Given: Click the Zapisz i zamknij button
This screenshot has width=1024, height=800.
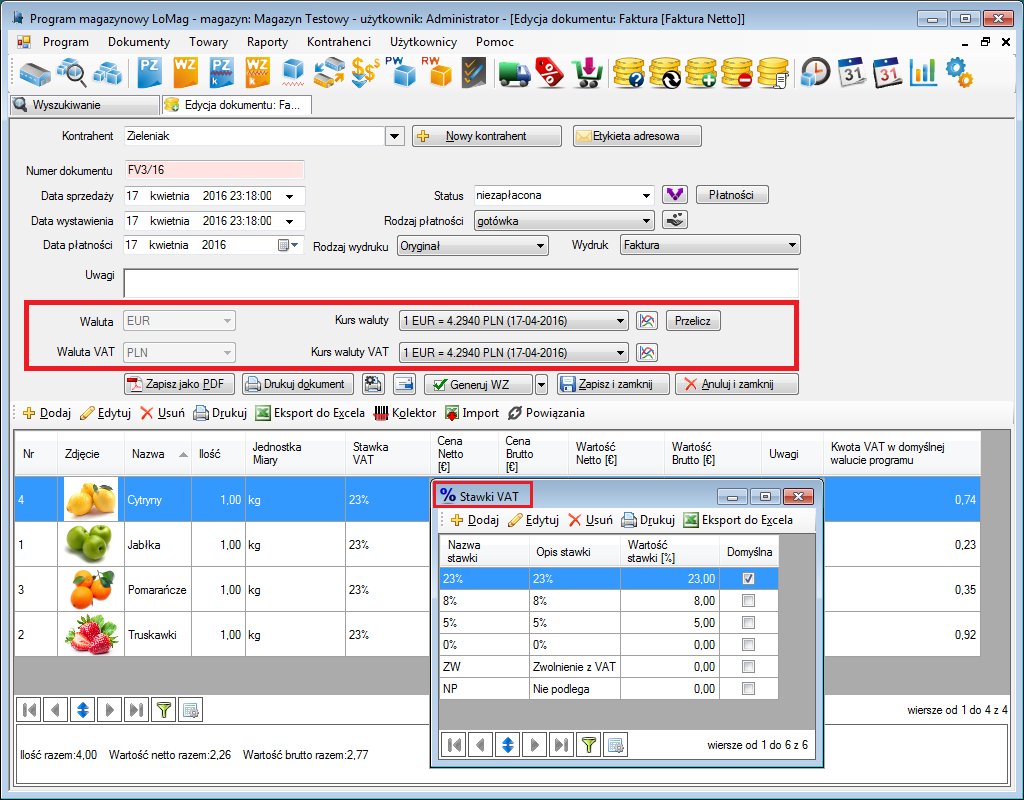Looking at the screenshot, I should [x=613, y=384].
